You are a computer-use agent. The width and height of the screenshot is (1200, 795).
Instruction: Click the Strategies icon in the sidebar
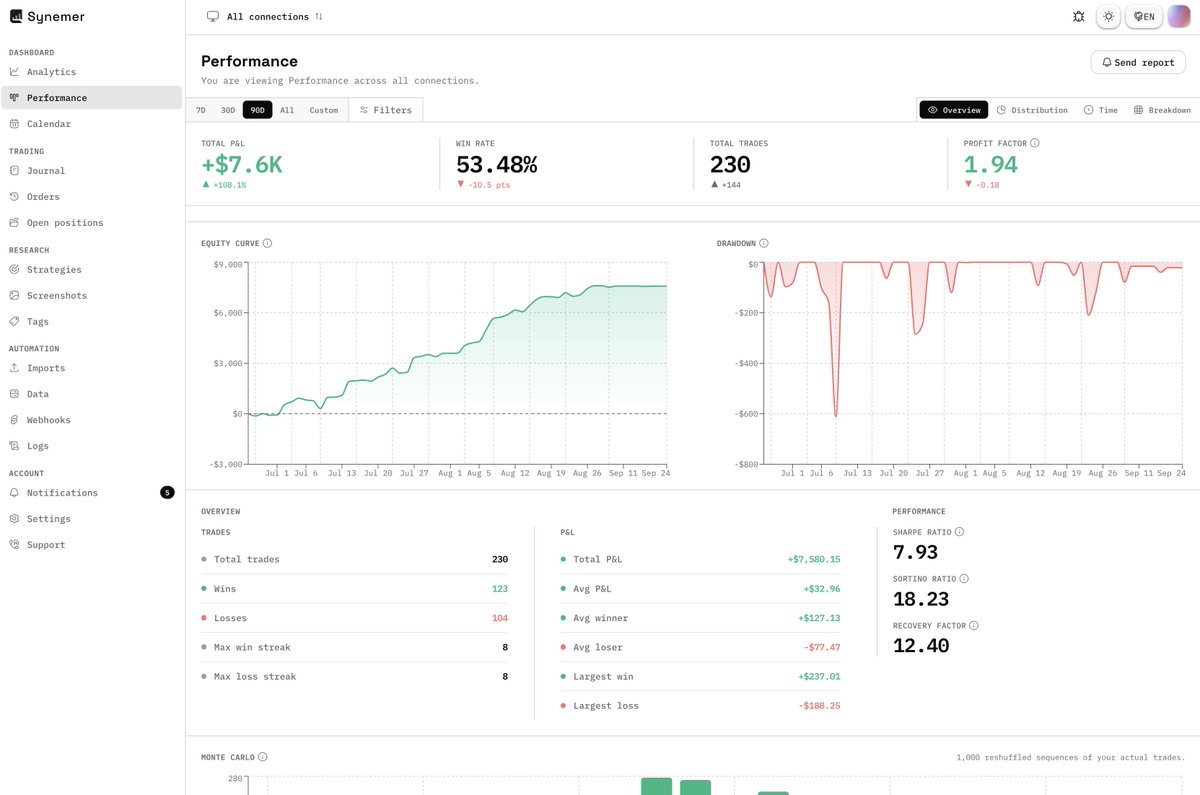click(x=15, y=270)
